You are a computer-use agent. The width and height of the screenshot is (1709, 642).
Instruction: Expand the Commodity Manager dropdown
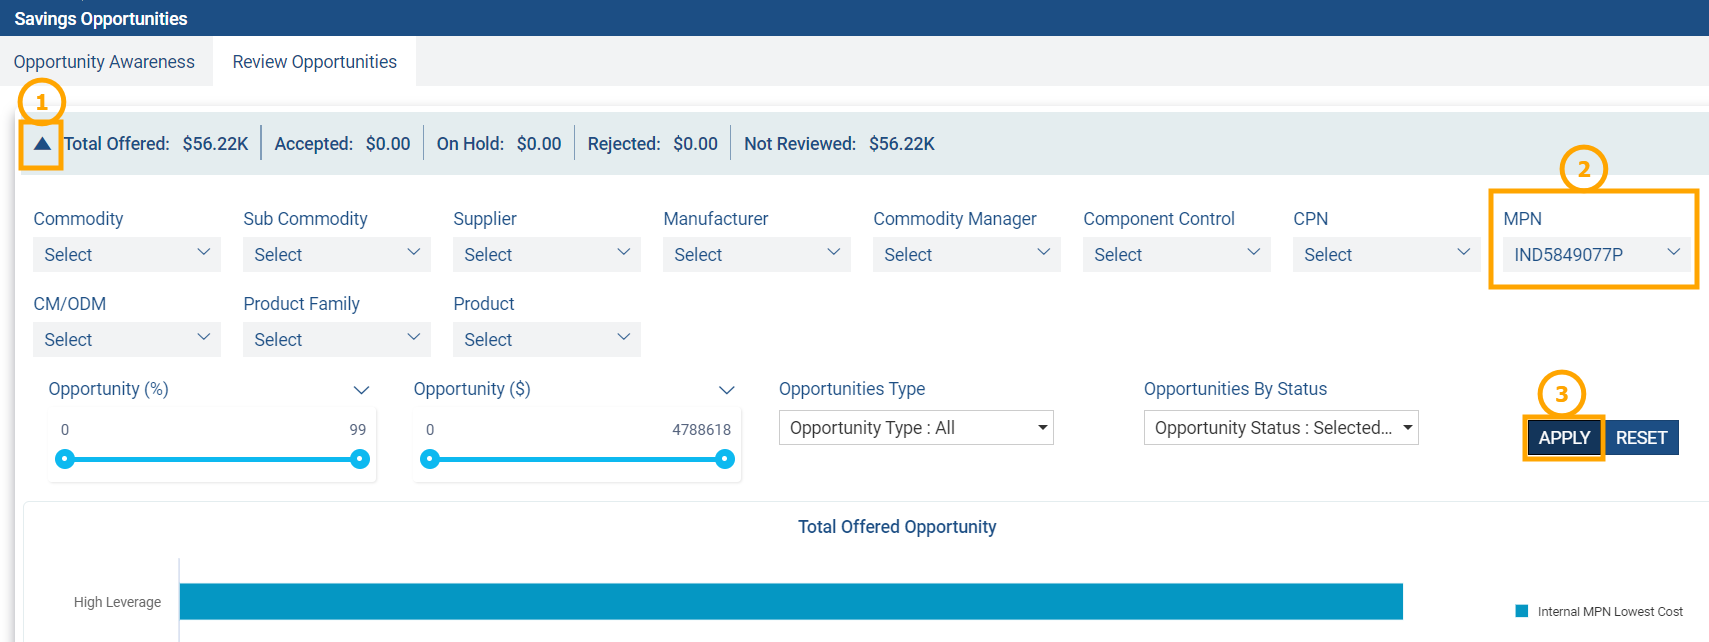(966, 254)
